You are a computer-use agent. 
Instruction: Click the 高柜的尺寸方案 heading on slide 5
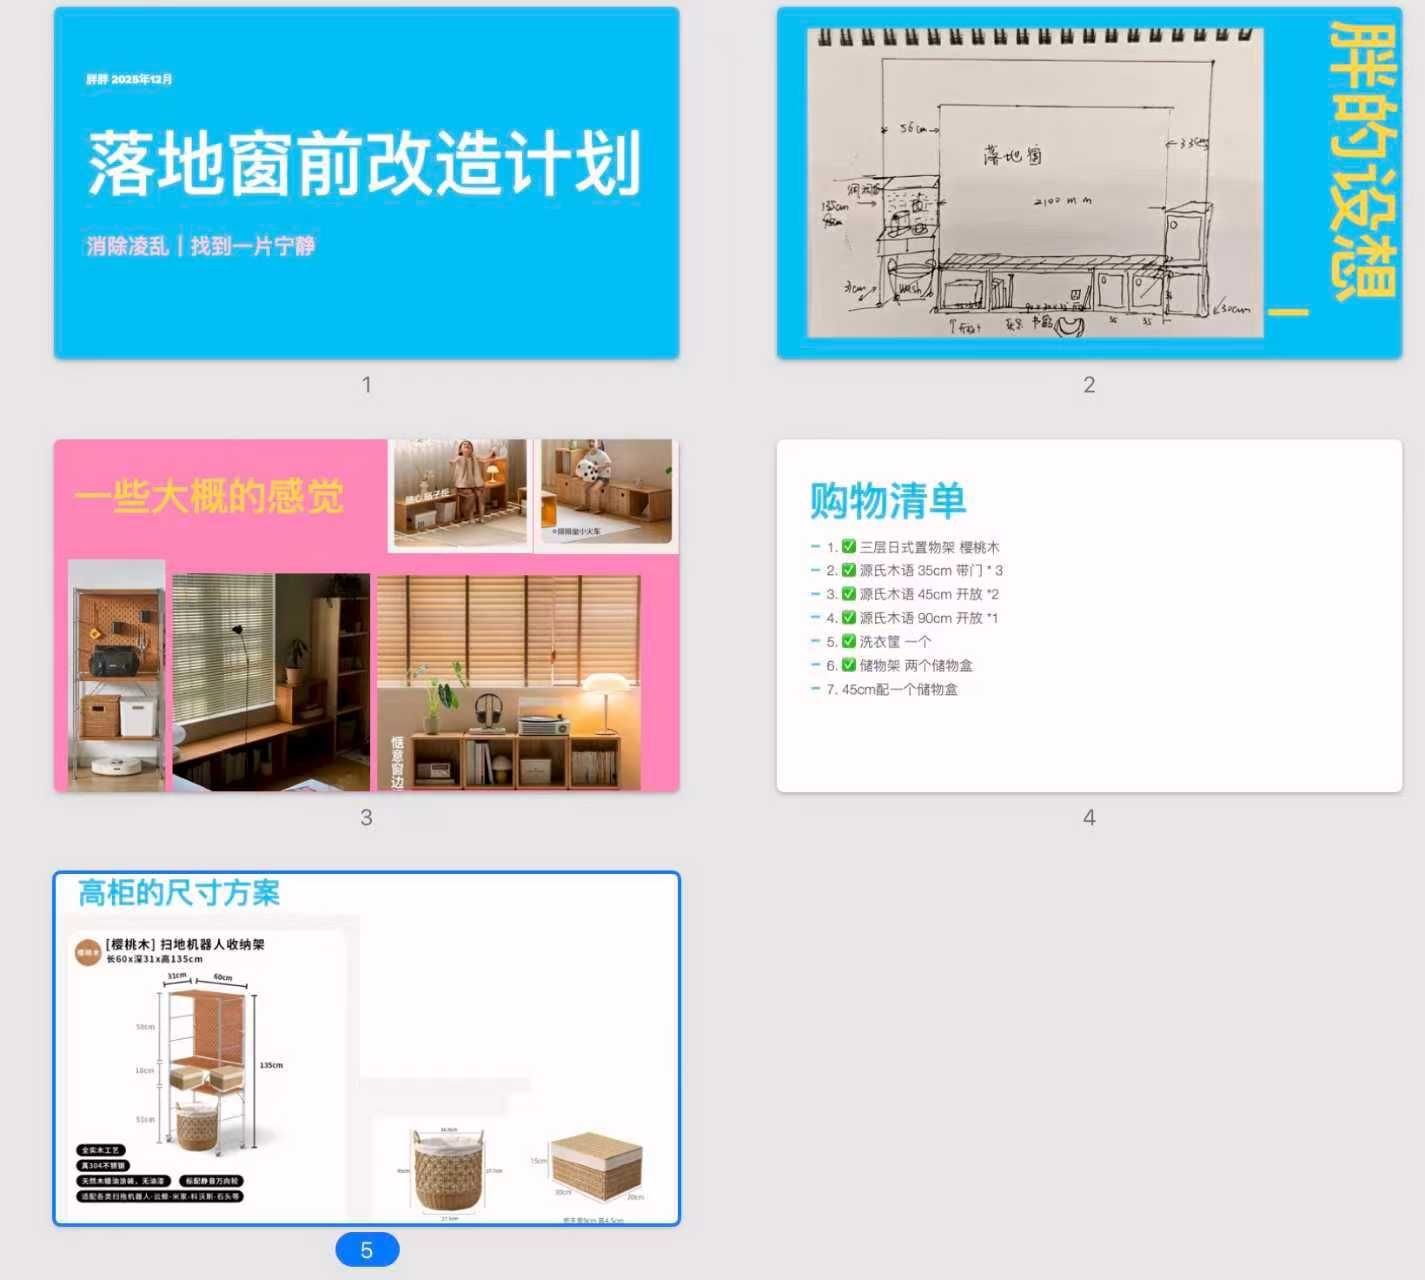(x=179, y=893)
